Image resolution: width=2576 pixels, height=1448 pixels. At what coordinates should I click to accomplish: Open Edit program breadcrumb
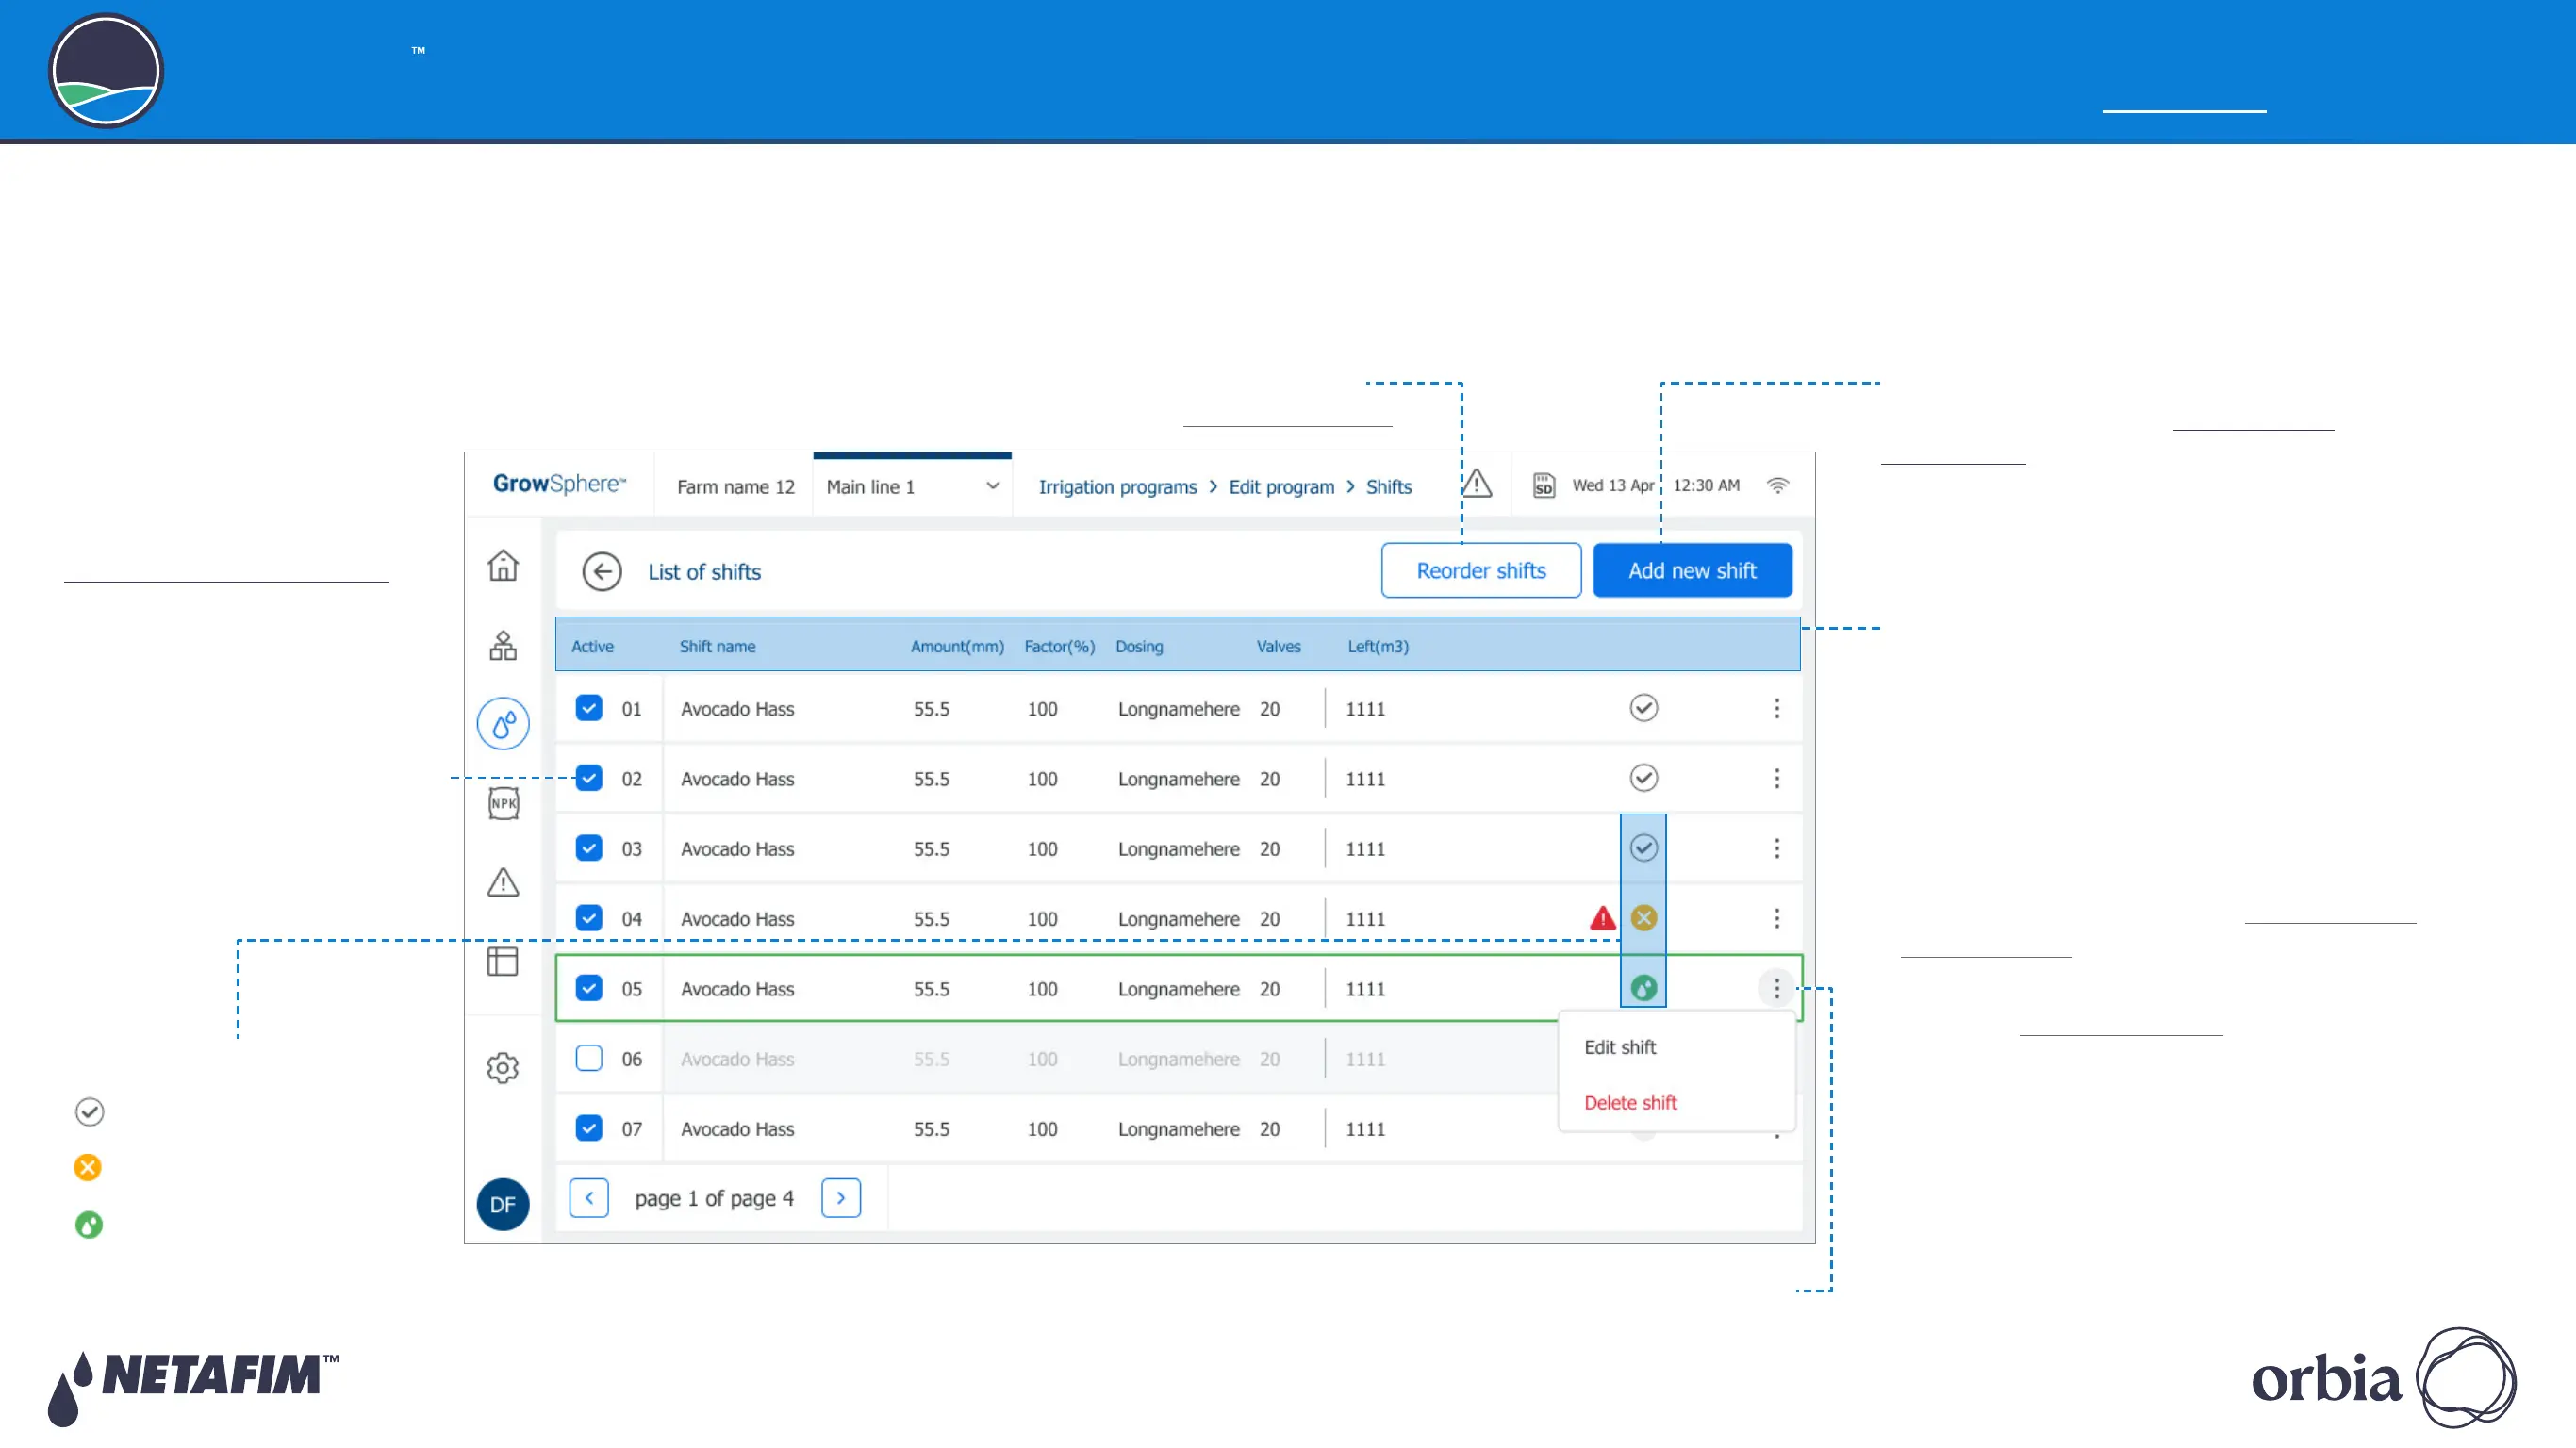pyautogui.click(x=1281, y=487)
